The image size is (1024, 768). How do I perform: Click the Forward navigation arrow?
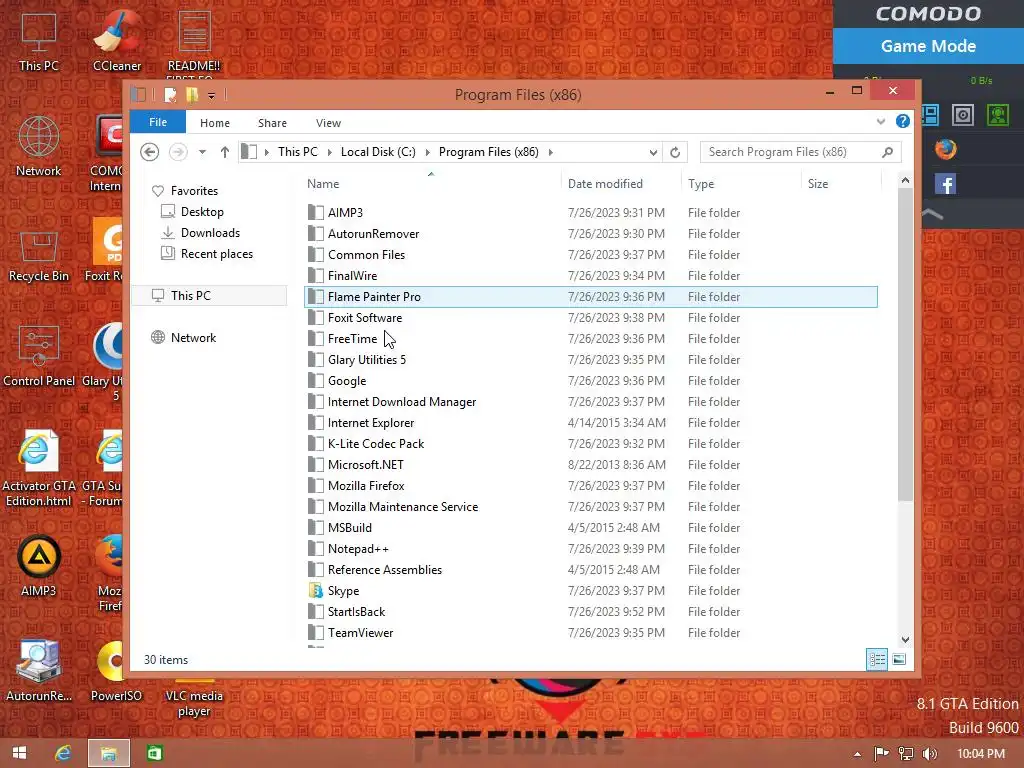(178, 152)
